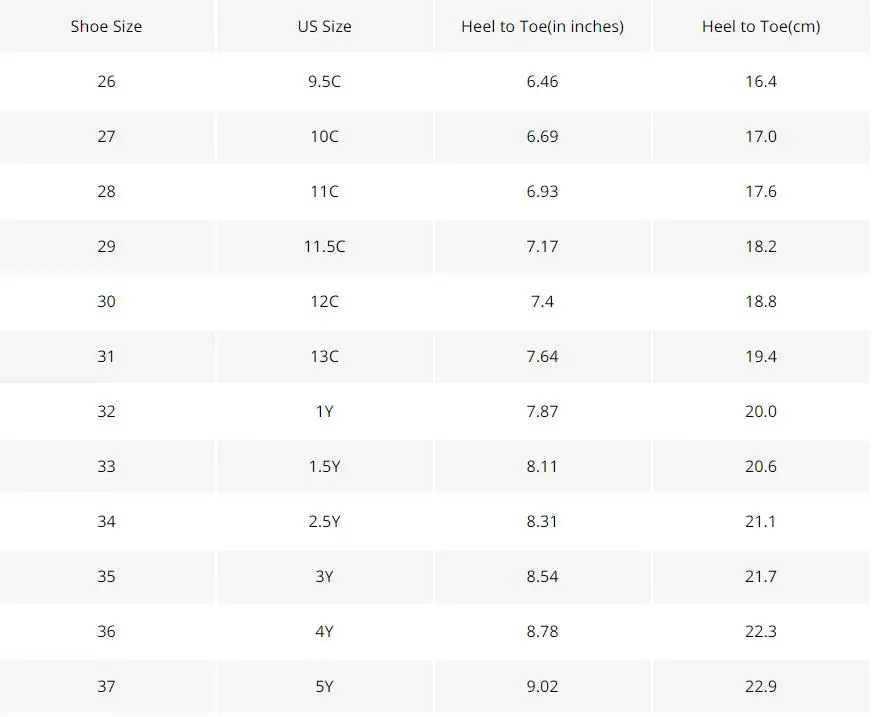
Task: Select the 13C US size cell
Action: coord(324,357)
